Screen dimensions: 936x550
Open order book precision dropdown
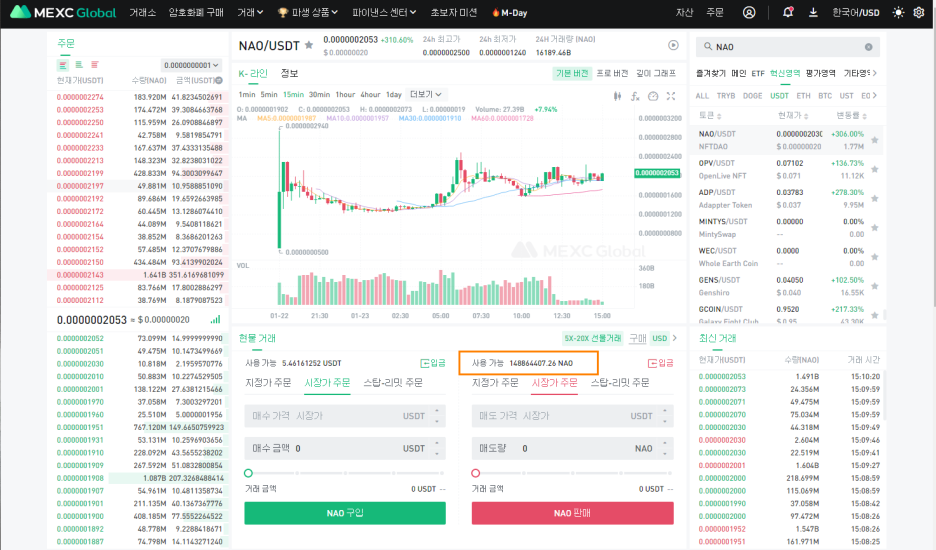pyautogui.click(x=191, y=65)
